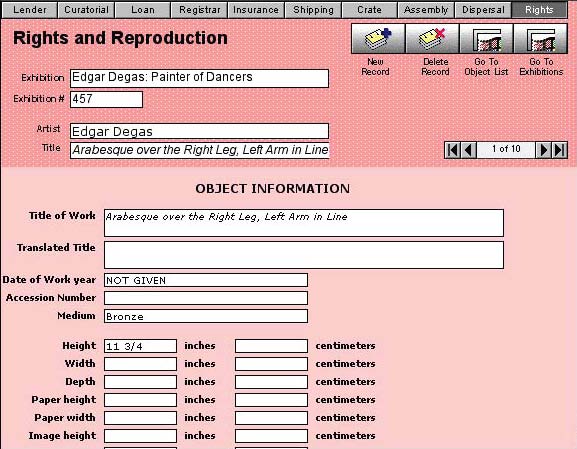Click the '1 of 10' record counter
Viewport: 577px width, 449px height.
[x=506, y=149]
